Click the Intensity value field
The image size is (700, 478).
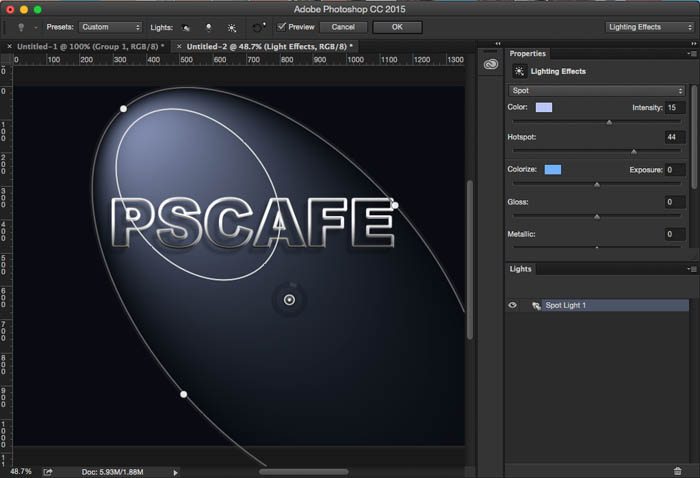point(675,108)
